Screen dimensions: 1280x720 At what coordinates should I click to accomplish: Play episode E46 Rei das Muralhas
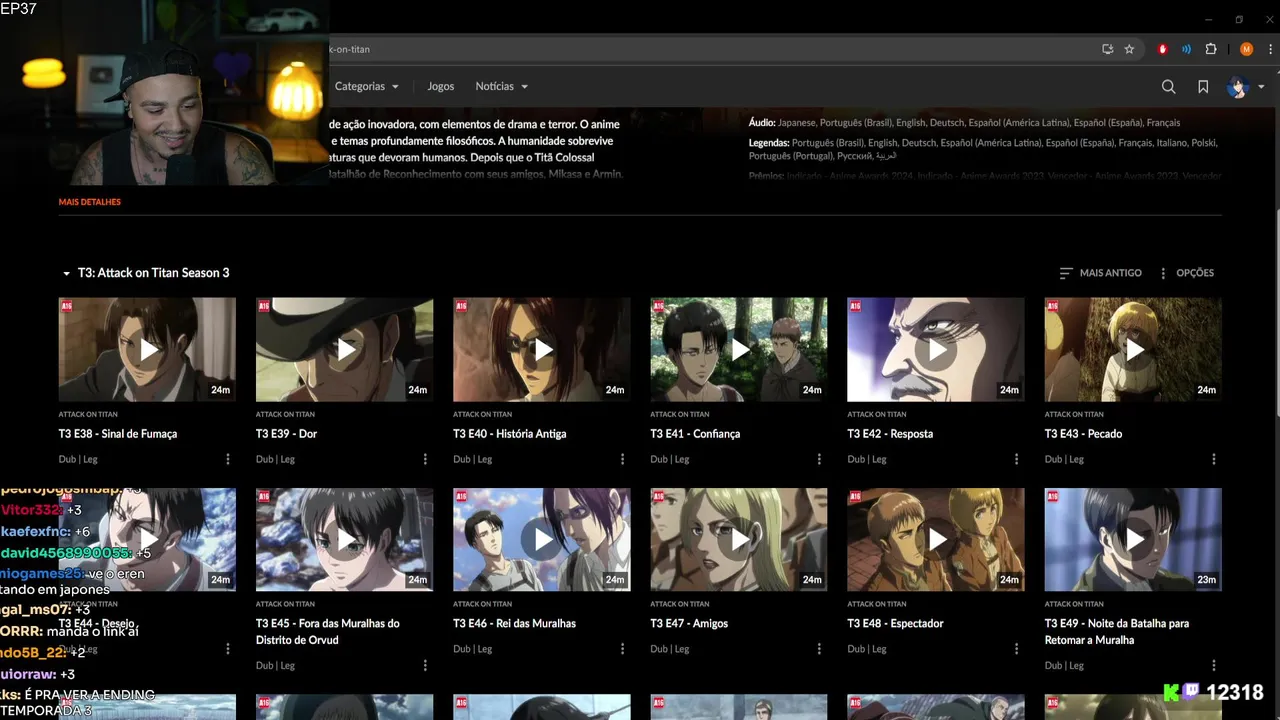(541, 540)
